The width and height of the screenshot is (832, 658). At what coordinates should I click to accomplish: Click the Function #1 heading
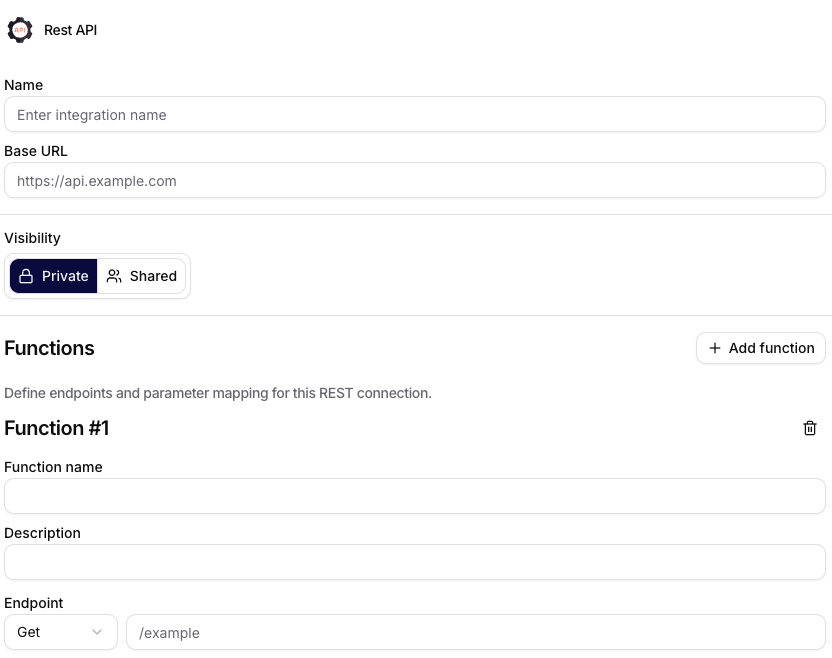click(57, 428)
